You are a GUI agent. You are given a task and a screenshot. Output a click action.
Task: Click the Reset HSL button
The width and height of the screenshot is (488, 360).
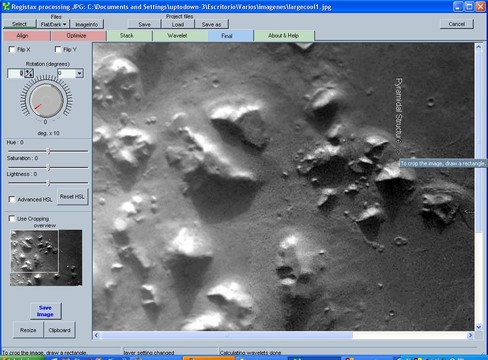tap(72, 197)
